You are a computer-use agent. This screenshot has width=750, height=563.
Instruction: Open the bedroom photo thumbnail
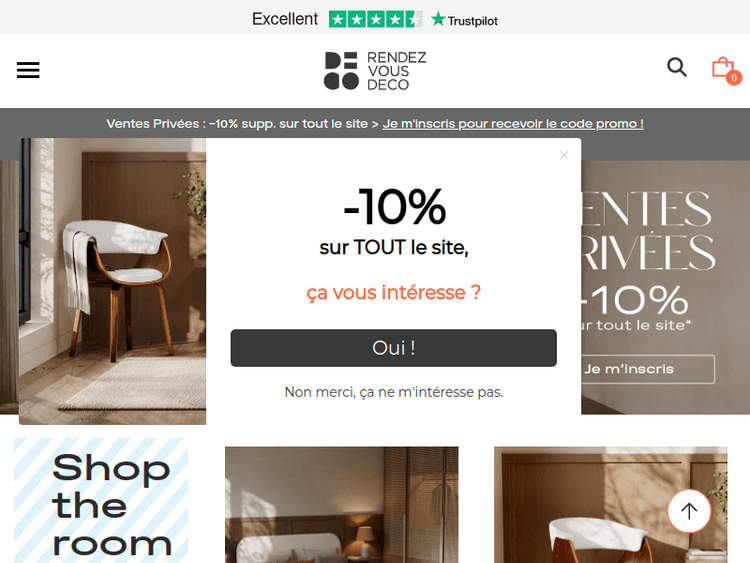pyautogui.click(x=342, y=505)
